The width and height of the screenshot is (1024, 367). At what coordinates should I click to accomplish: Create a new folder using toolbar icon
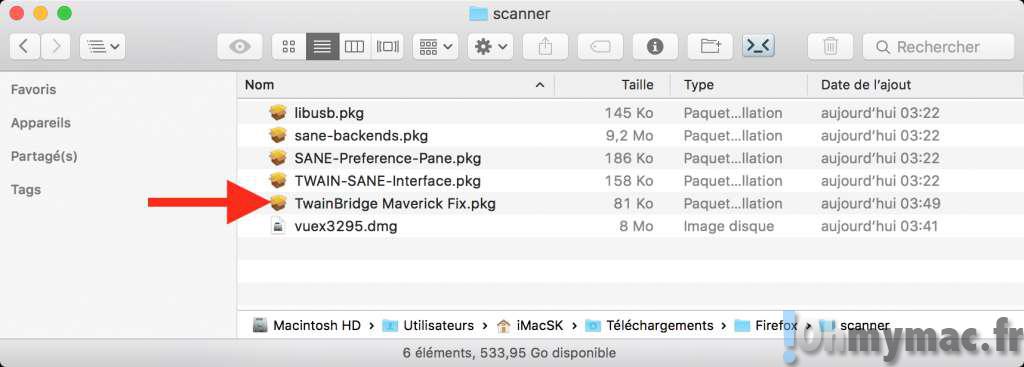(709, 46)
